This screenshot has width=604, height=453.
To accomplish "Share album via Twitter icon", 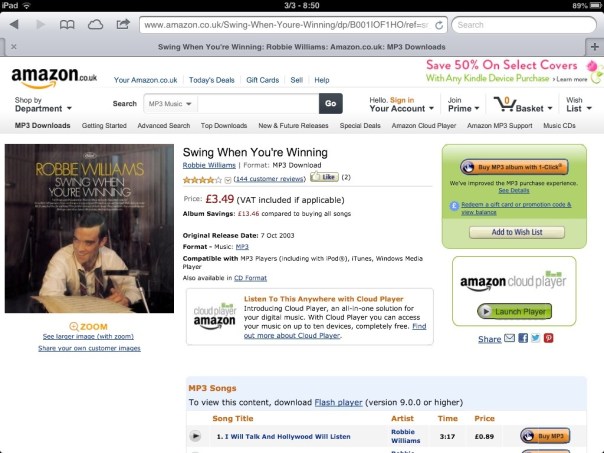I will pos(535,338).
